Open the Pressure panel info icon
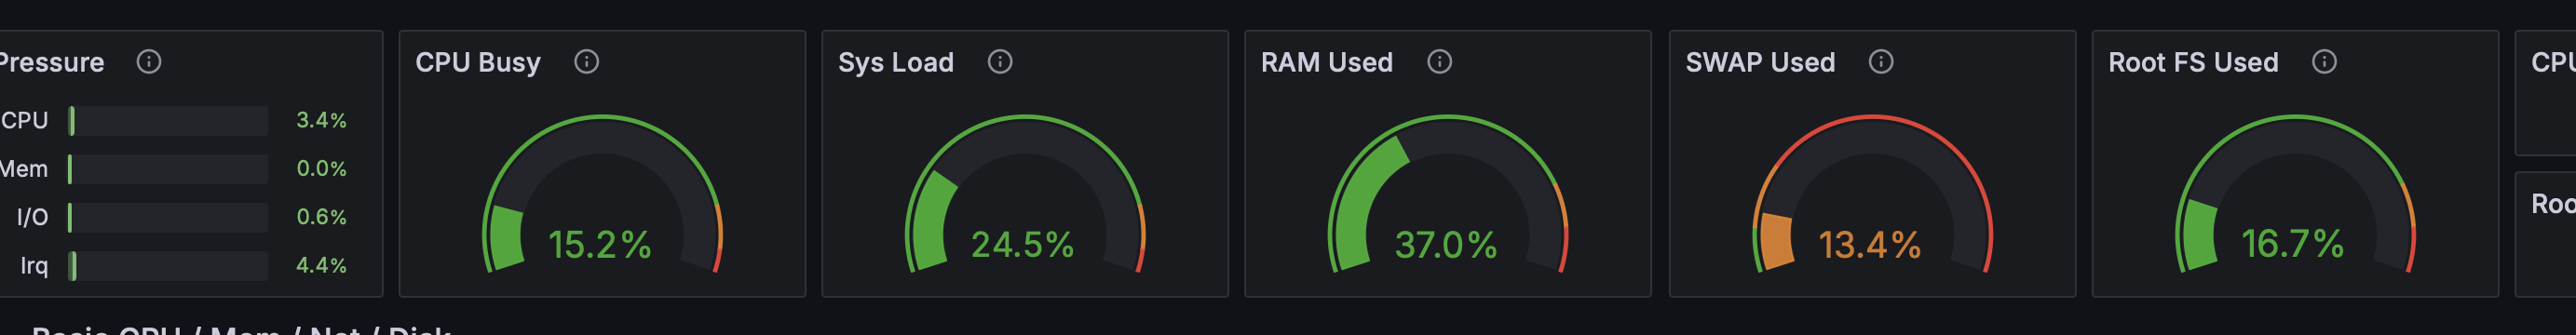2576x335 pixels. [149, 62]
